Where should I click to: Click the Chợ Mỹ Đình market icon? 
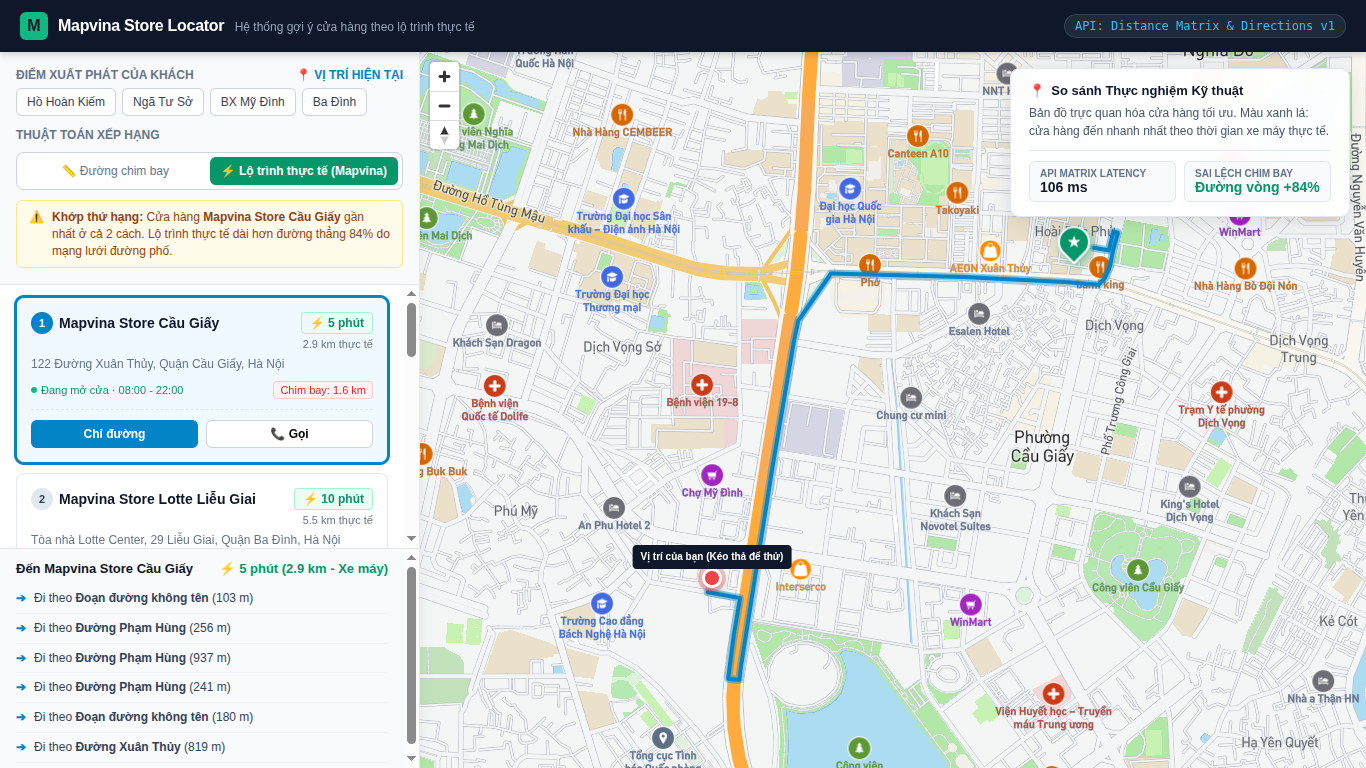[712, 475]
